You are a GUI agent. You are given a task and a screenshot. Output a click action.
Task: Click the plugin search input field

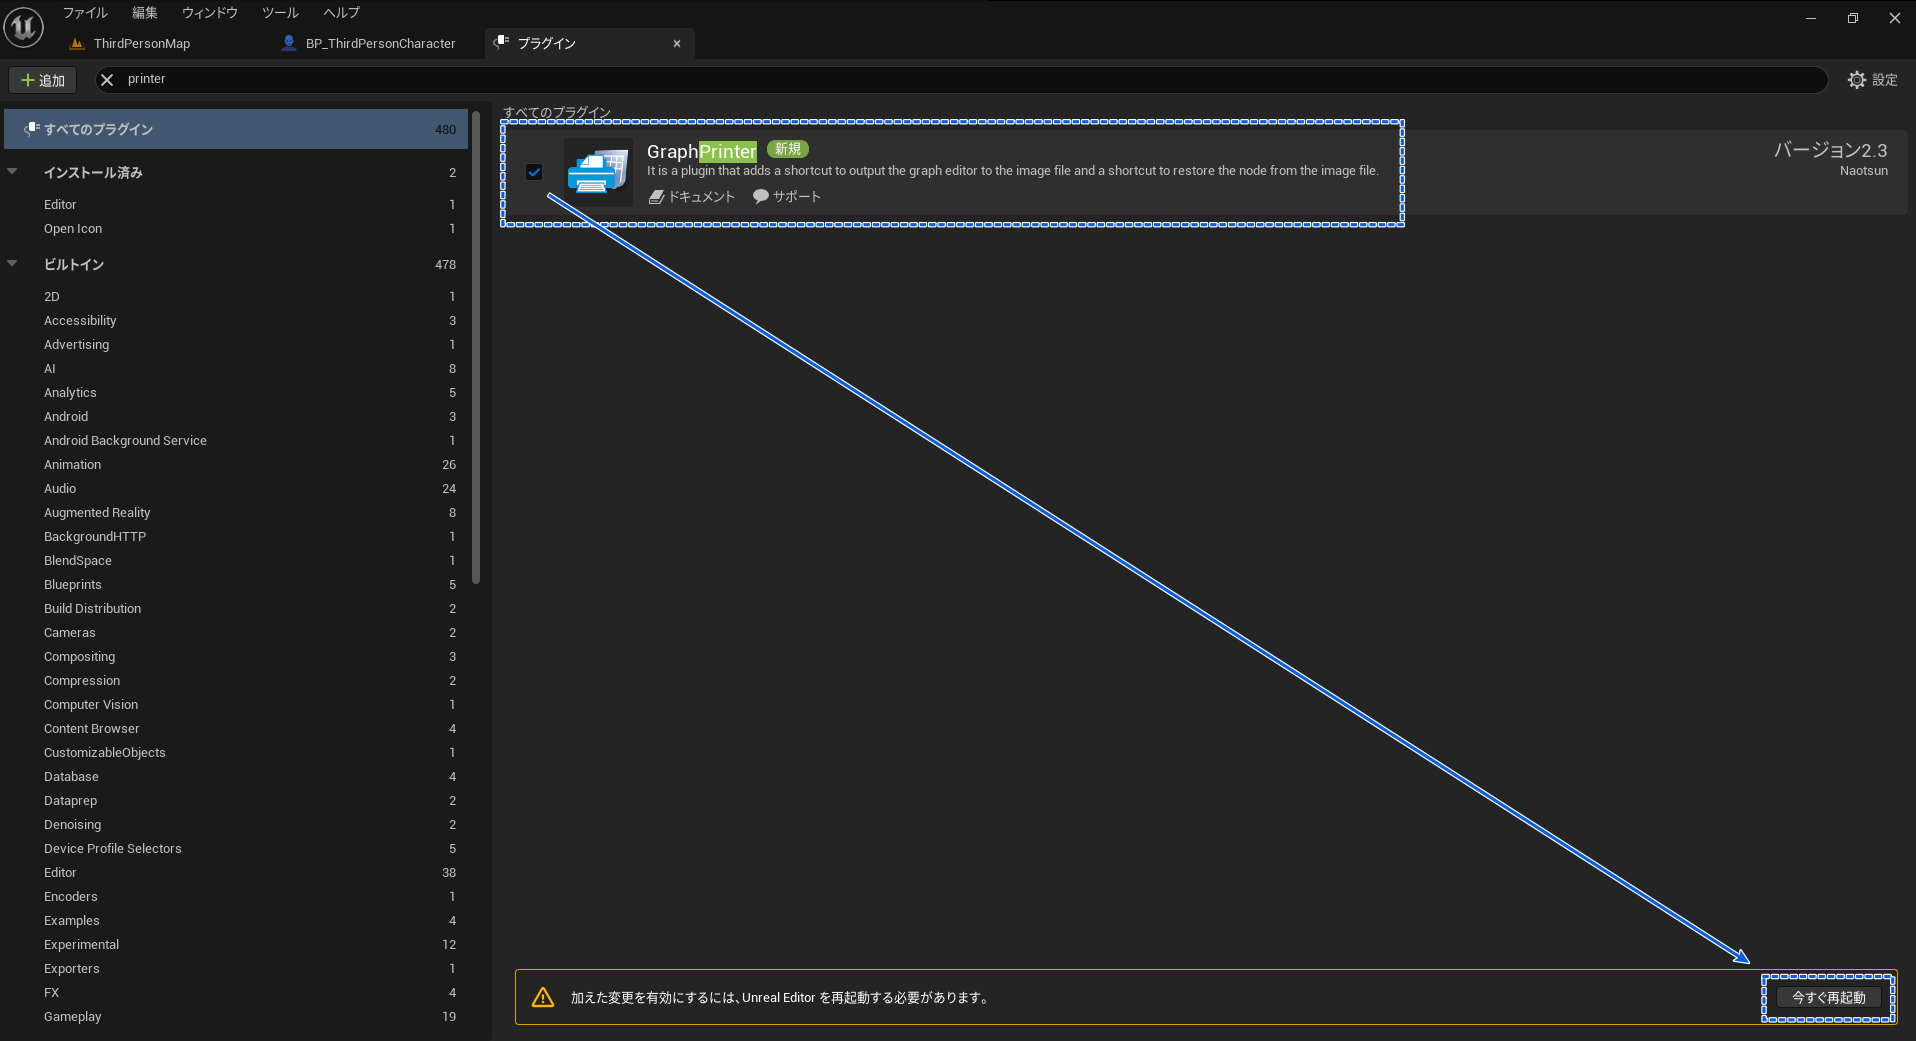click(x=960, y=80)
